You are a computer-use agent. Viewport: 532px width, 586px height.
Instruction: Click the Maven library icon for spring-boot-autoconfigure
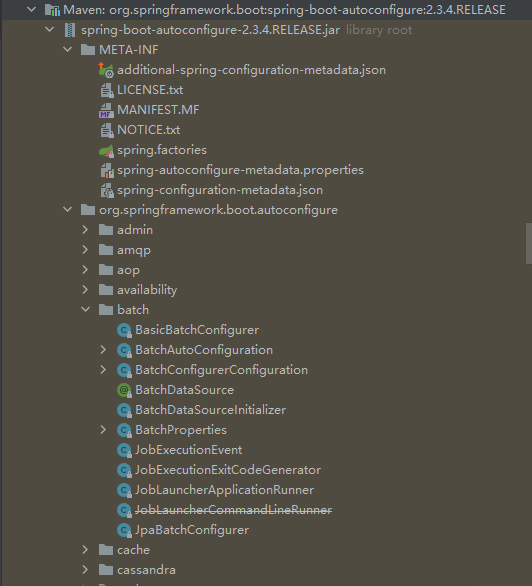(x=52, y=10)
